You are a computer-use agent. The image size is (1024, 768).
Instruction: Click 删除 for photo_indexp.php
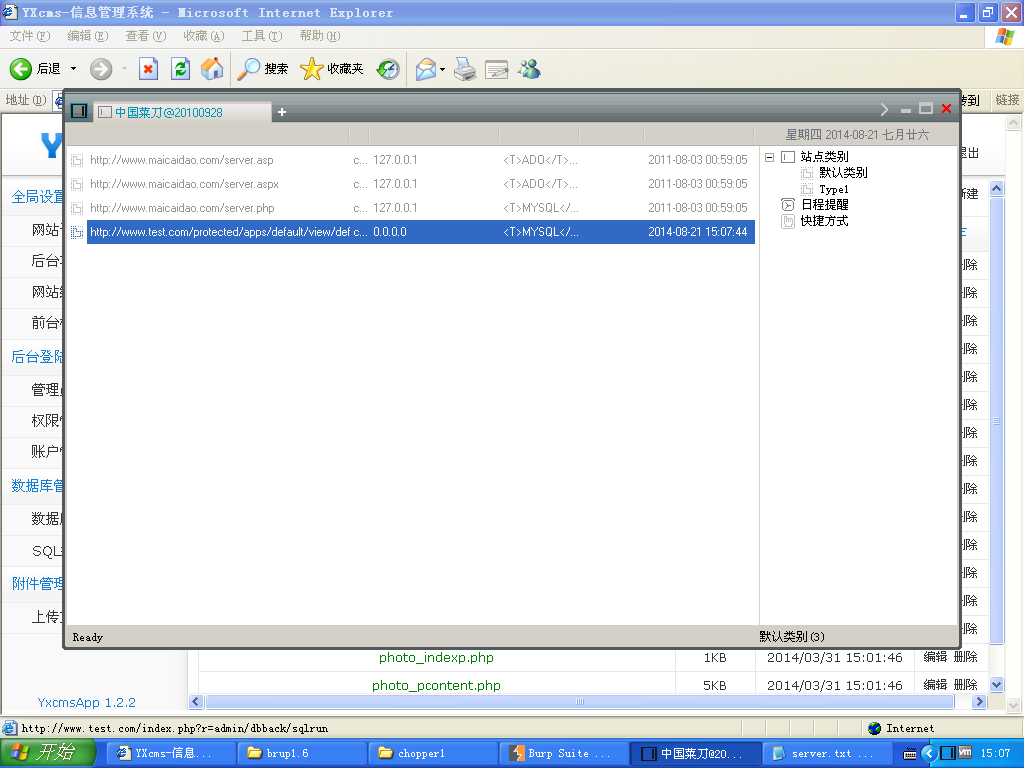click(x=965, y=656)
